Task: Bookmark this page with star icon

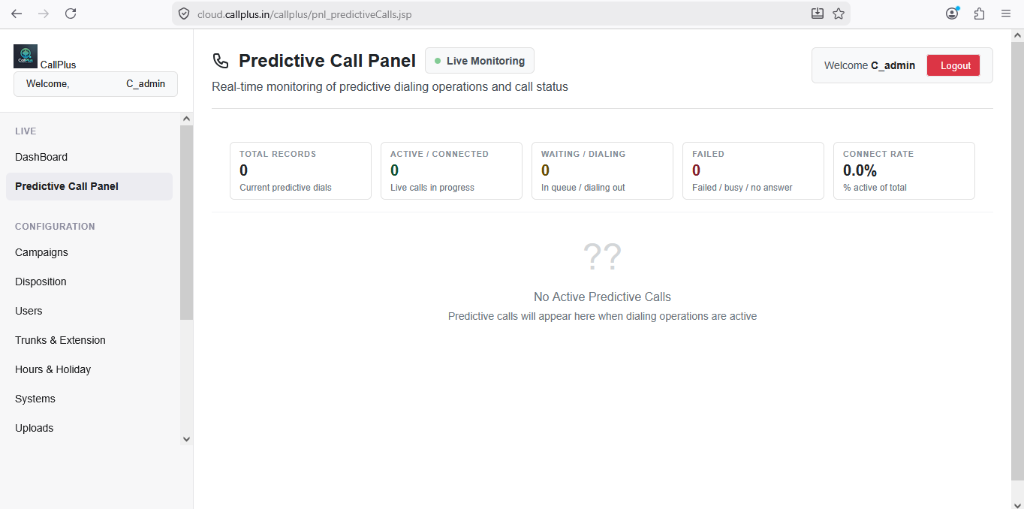Action: tap(839, 14)
